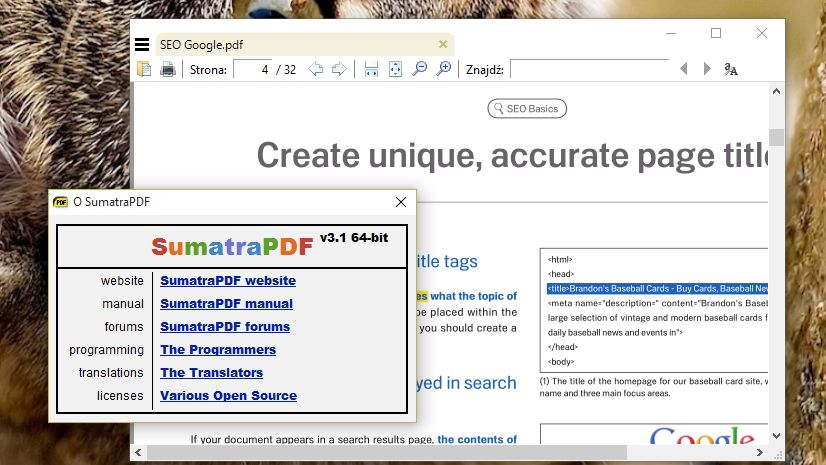This screenshot has height=465, width=826.
Task: Close the SumatraPDF main window
Action: pyautogui.click(x=762, y=33)
